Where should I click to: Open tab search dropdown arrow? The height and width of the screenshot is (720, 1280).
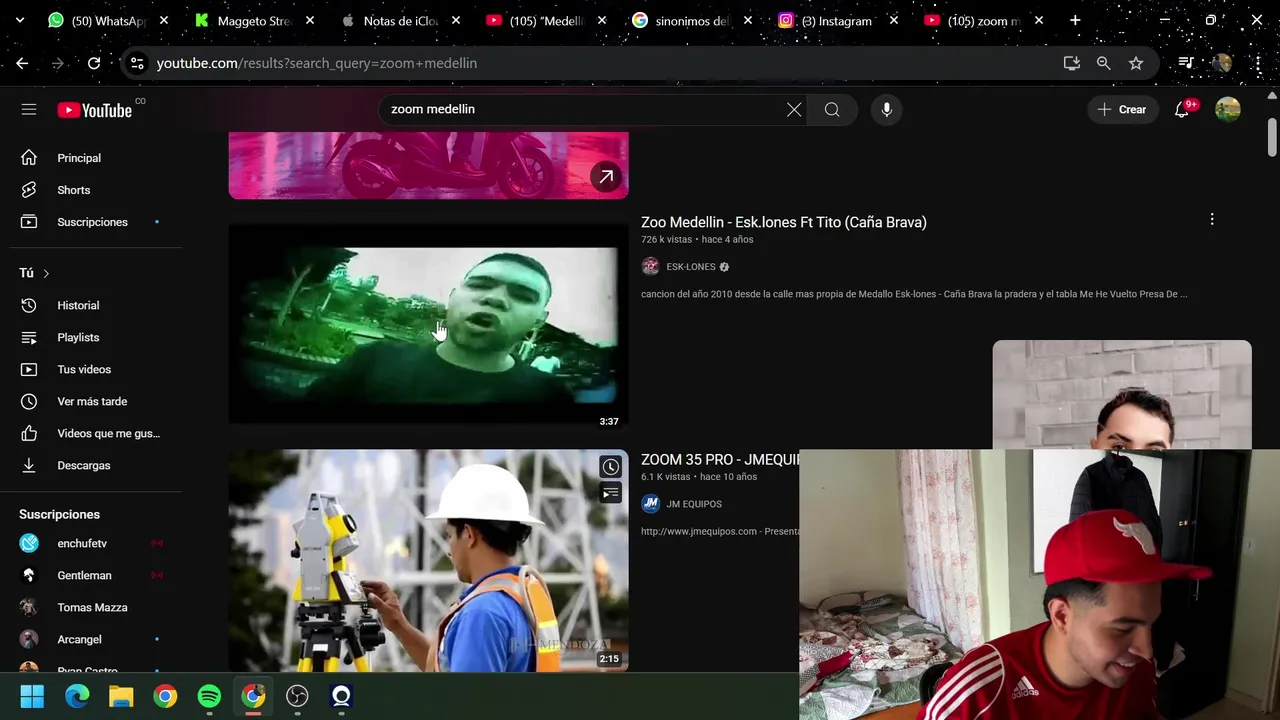[19, 20]
